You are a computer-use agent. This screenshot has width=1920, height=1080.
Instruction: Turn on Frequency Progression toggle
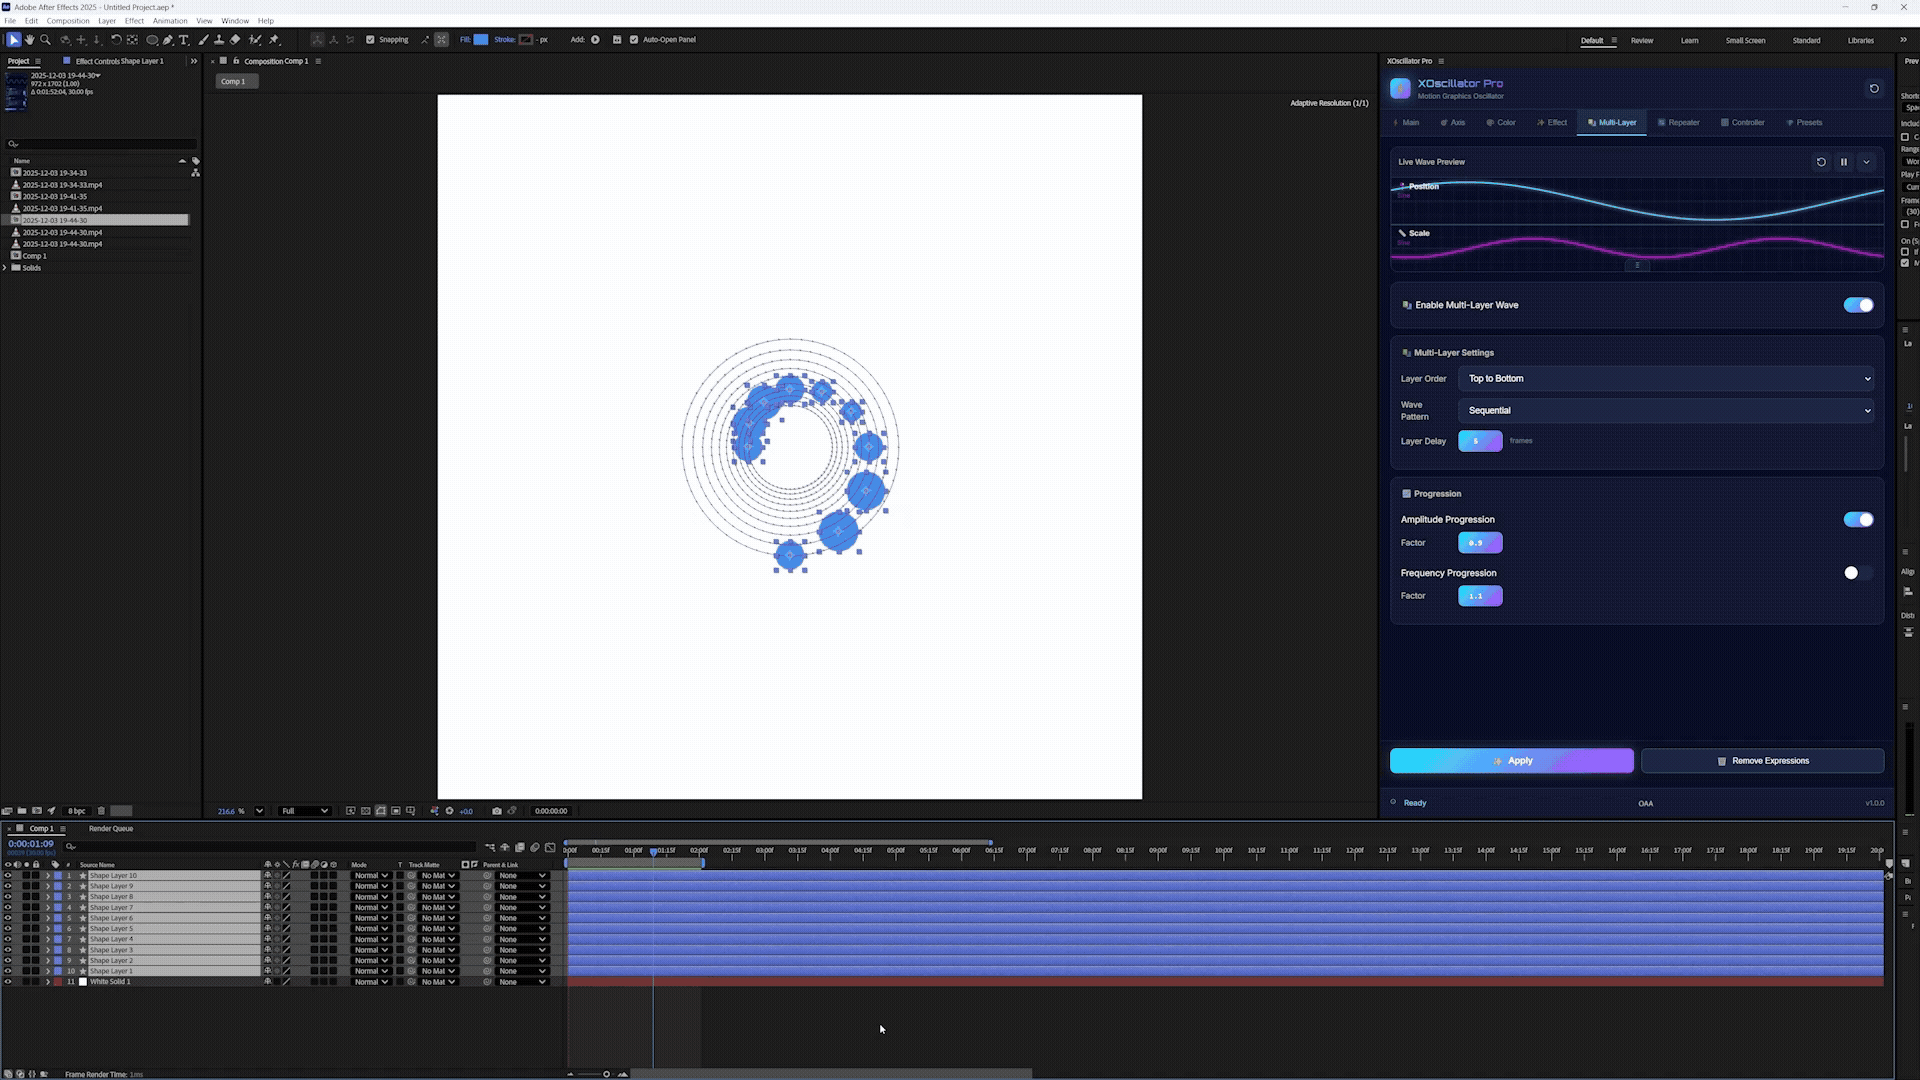(1857, 573)
